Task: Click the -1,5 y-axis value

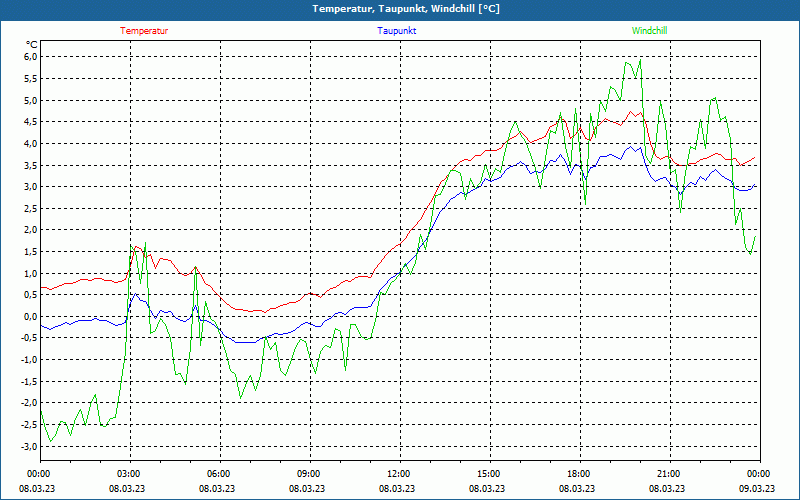Action: [x=29, y=382]
